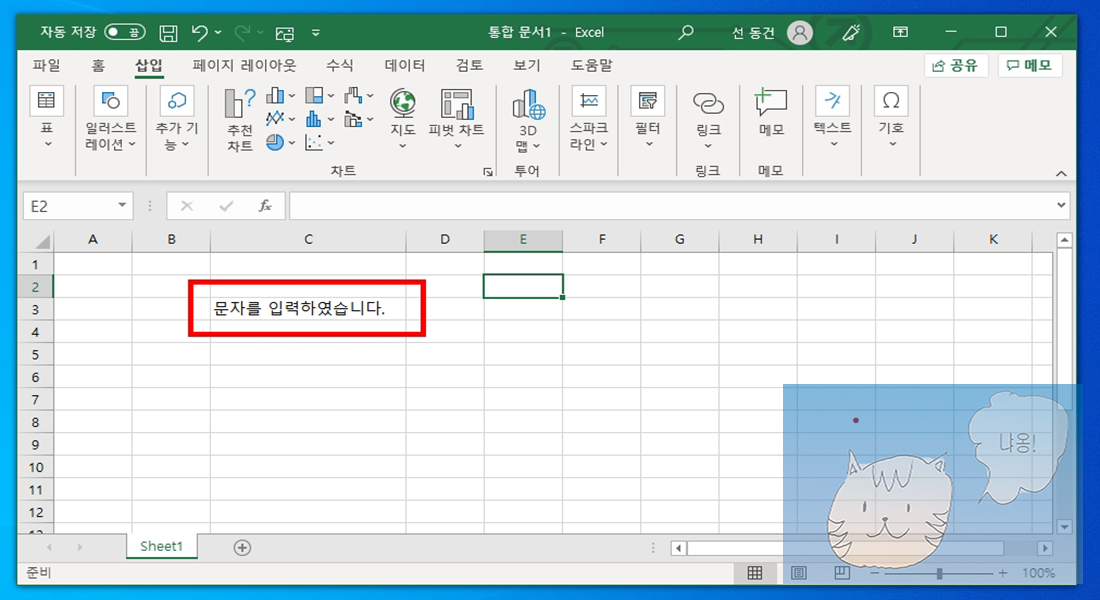Open the 기호 (Symbols) dropdown

click(892, 117)
